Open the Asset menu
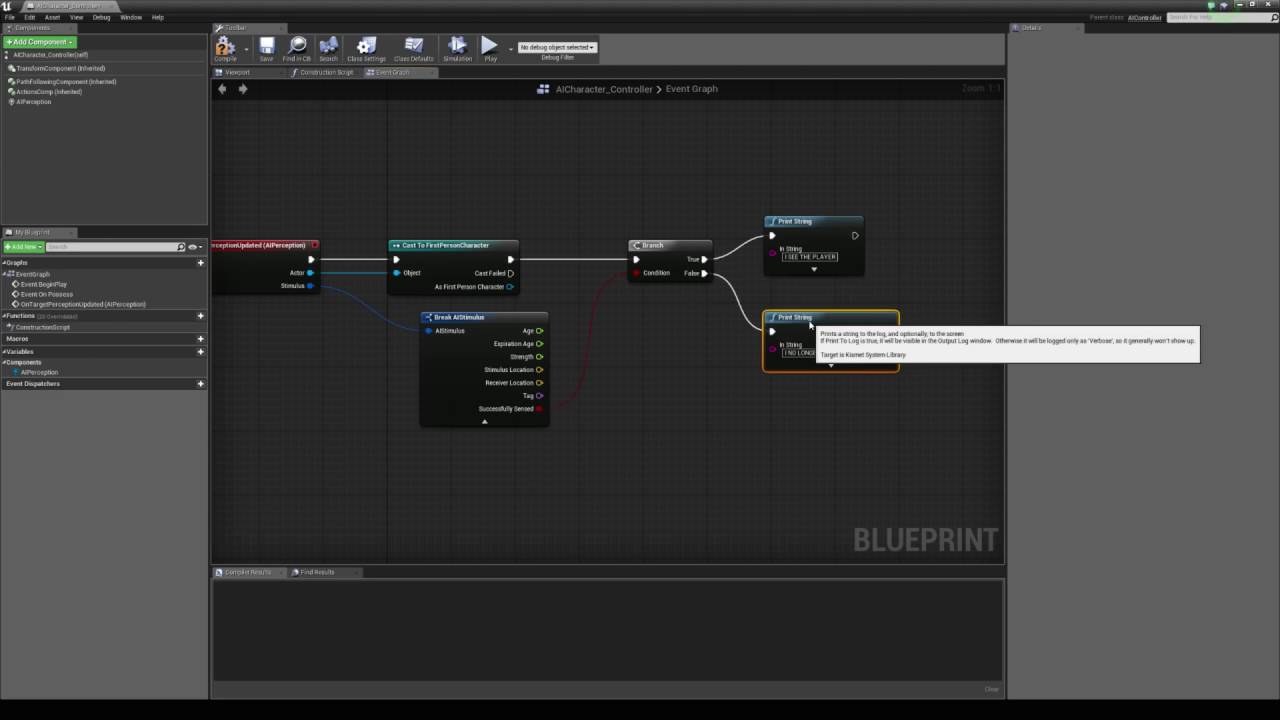The height and width of the screenshot is (720, 1280). [x=52, y=17]
